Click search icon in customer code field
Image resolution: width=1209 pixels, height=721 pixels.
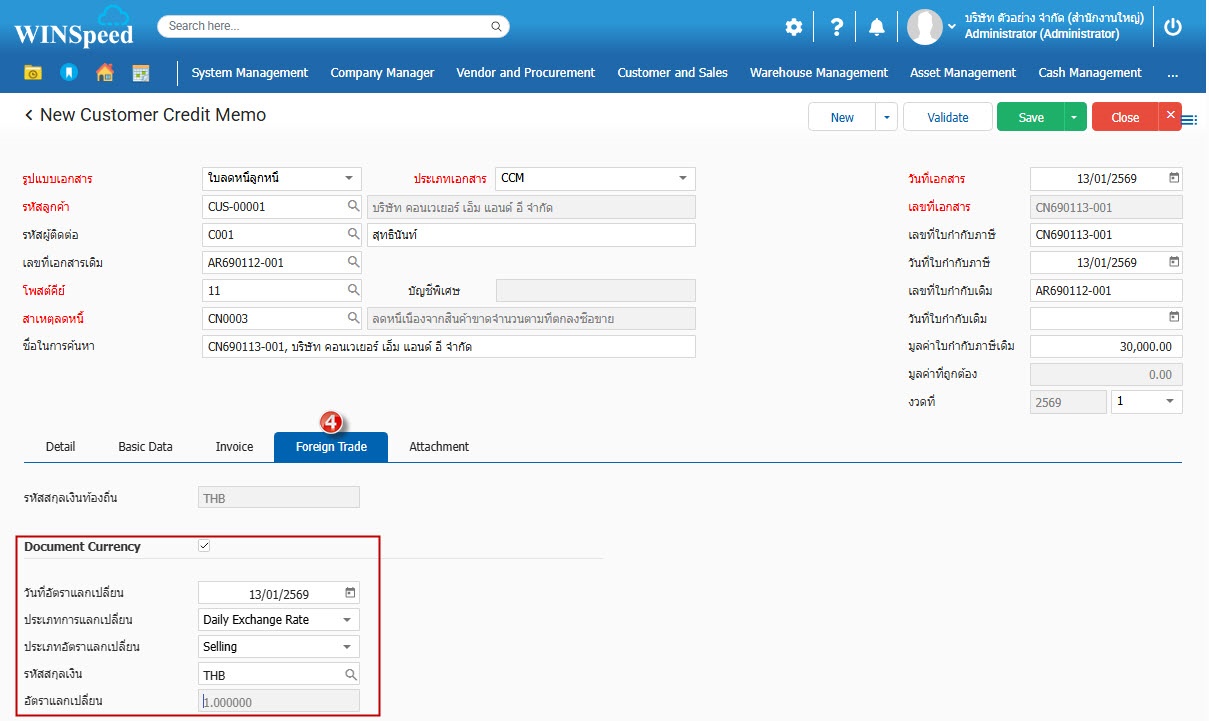[x=353, y=207]
